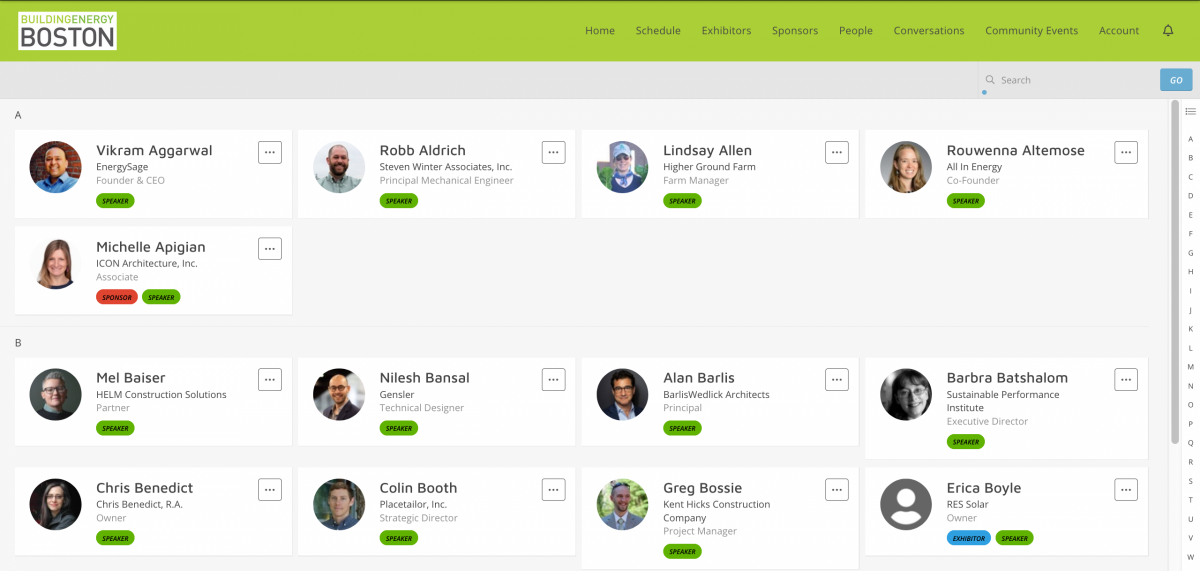View Lindsay Allen's profile photo
The width and height of the screenshot is (1200, 571).
click(x=622, y=167)
